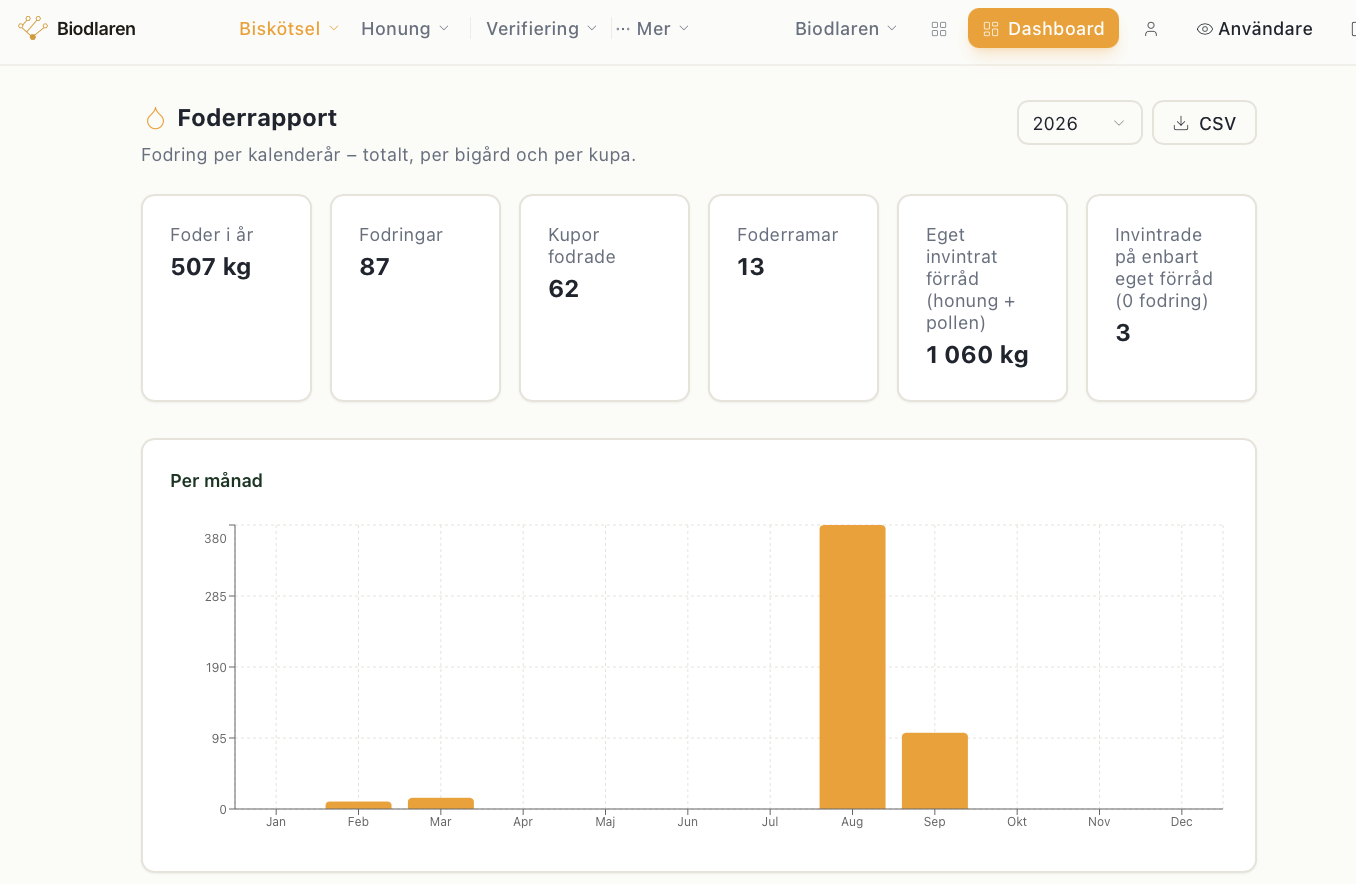
Task: Open the user profile icon
Action: point(1151,29)
